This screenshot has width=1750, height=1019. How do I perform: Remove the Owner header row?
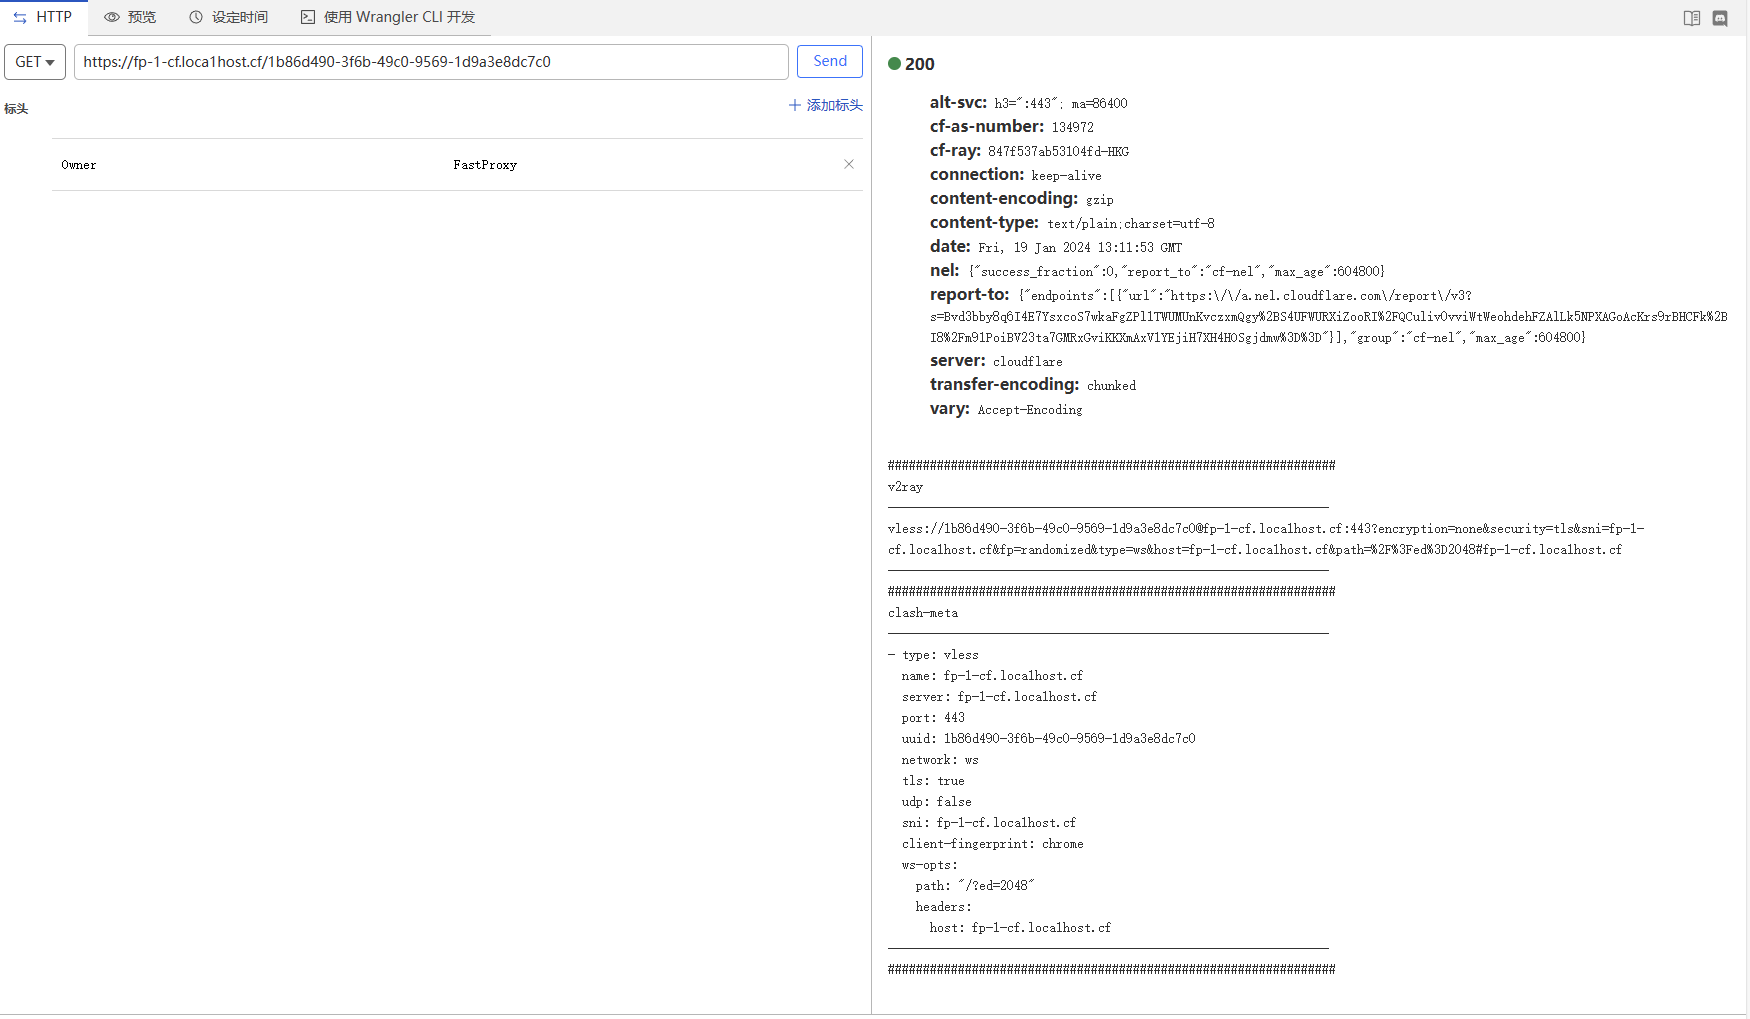[x=848, y=164]
